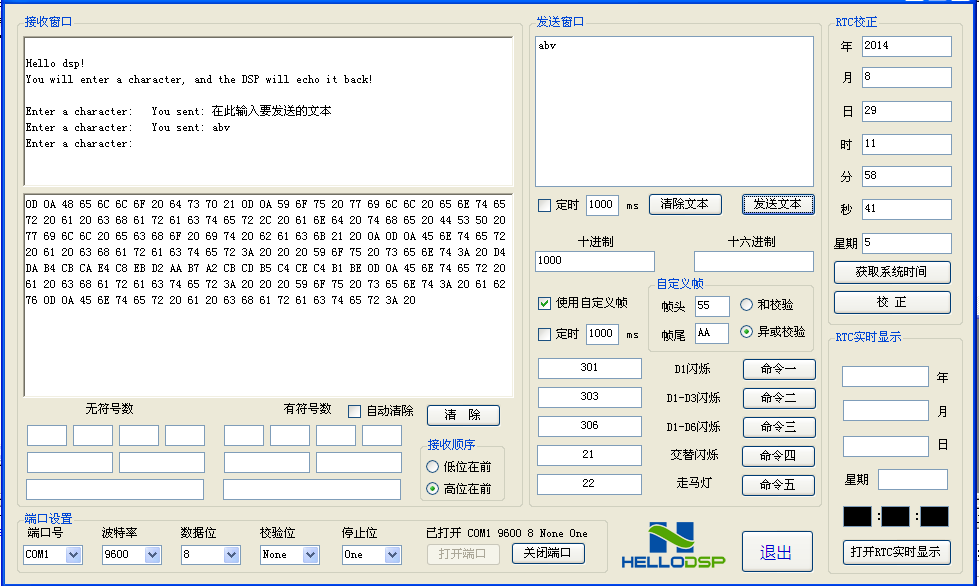Click the 十进制 field showing 1000

pyautogui.click(x=595, y=261)
